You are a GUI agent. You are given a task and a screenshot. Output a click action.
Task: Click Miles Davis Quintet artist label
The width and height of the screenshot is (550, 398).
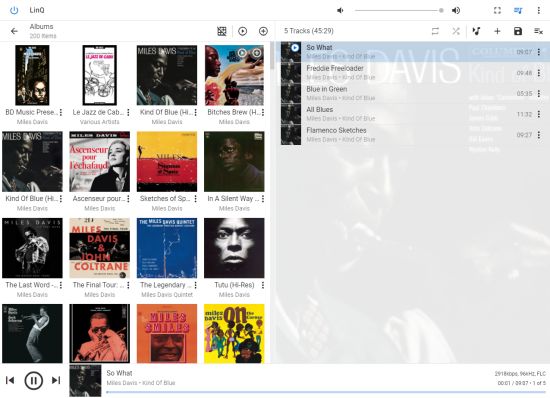(167, 295)
